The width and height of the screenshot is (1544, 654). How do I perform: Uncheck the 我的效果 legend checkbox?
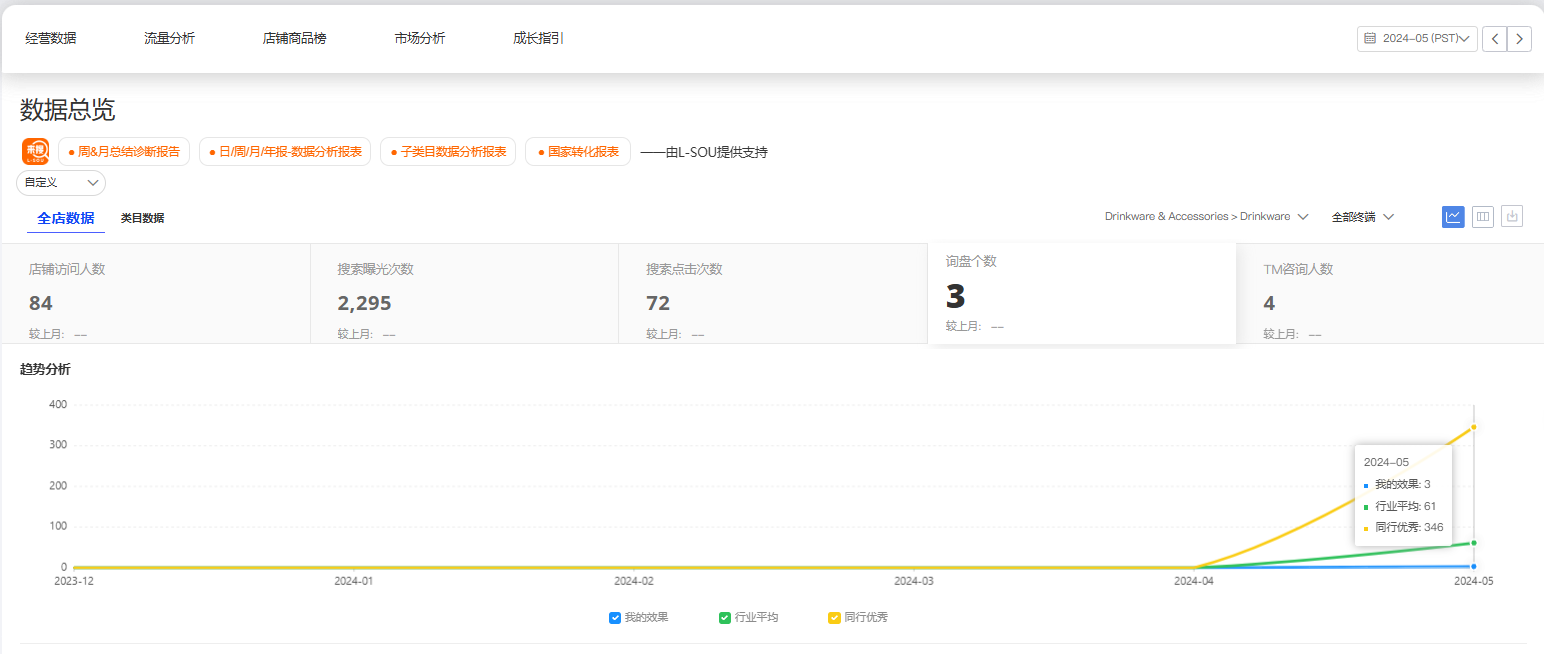pos(615,618)
